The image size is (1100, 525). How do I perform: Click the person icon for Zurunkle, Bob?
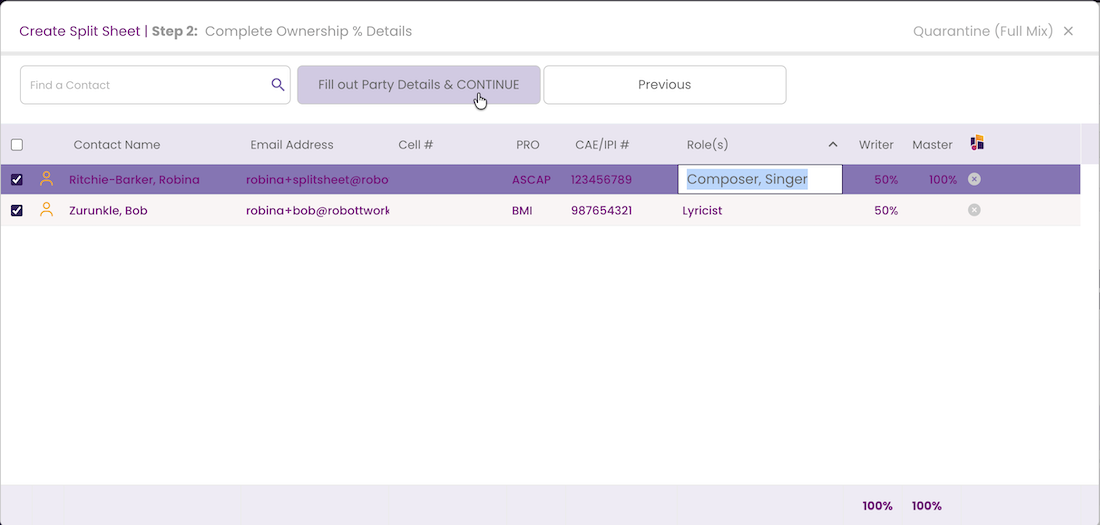pyautogui.click(x=46, y=210)
